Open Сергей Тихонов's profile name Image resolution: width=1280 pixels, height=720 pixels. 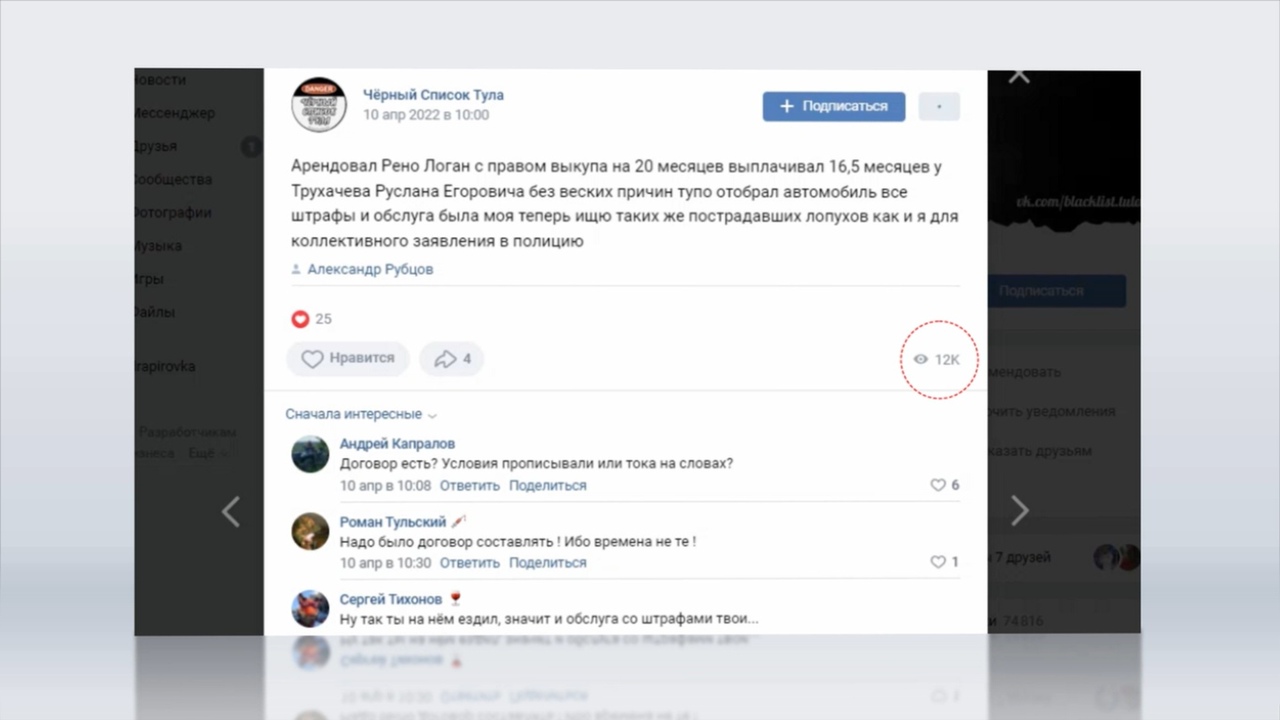click(x=390, y=599)
